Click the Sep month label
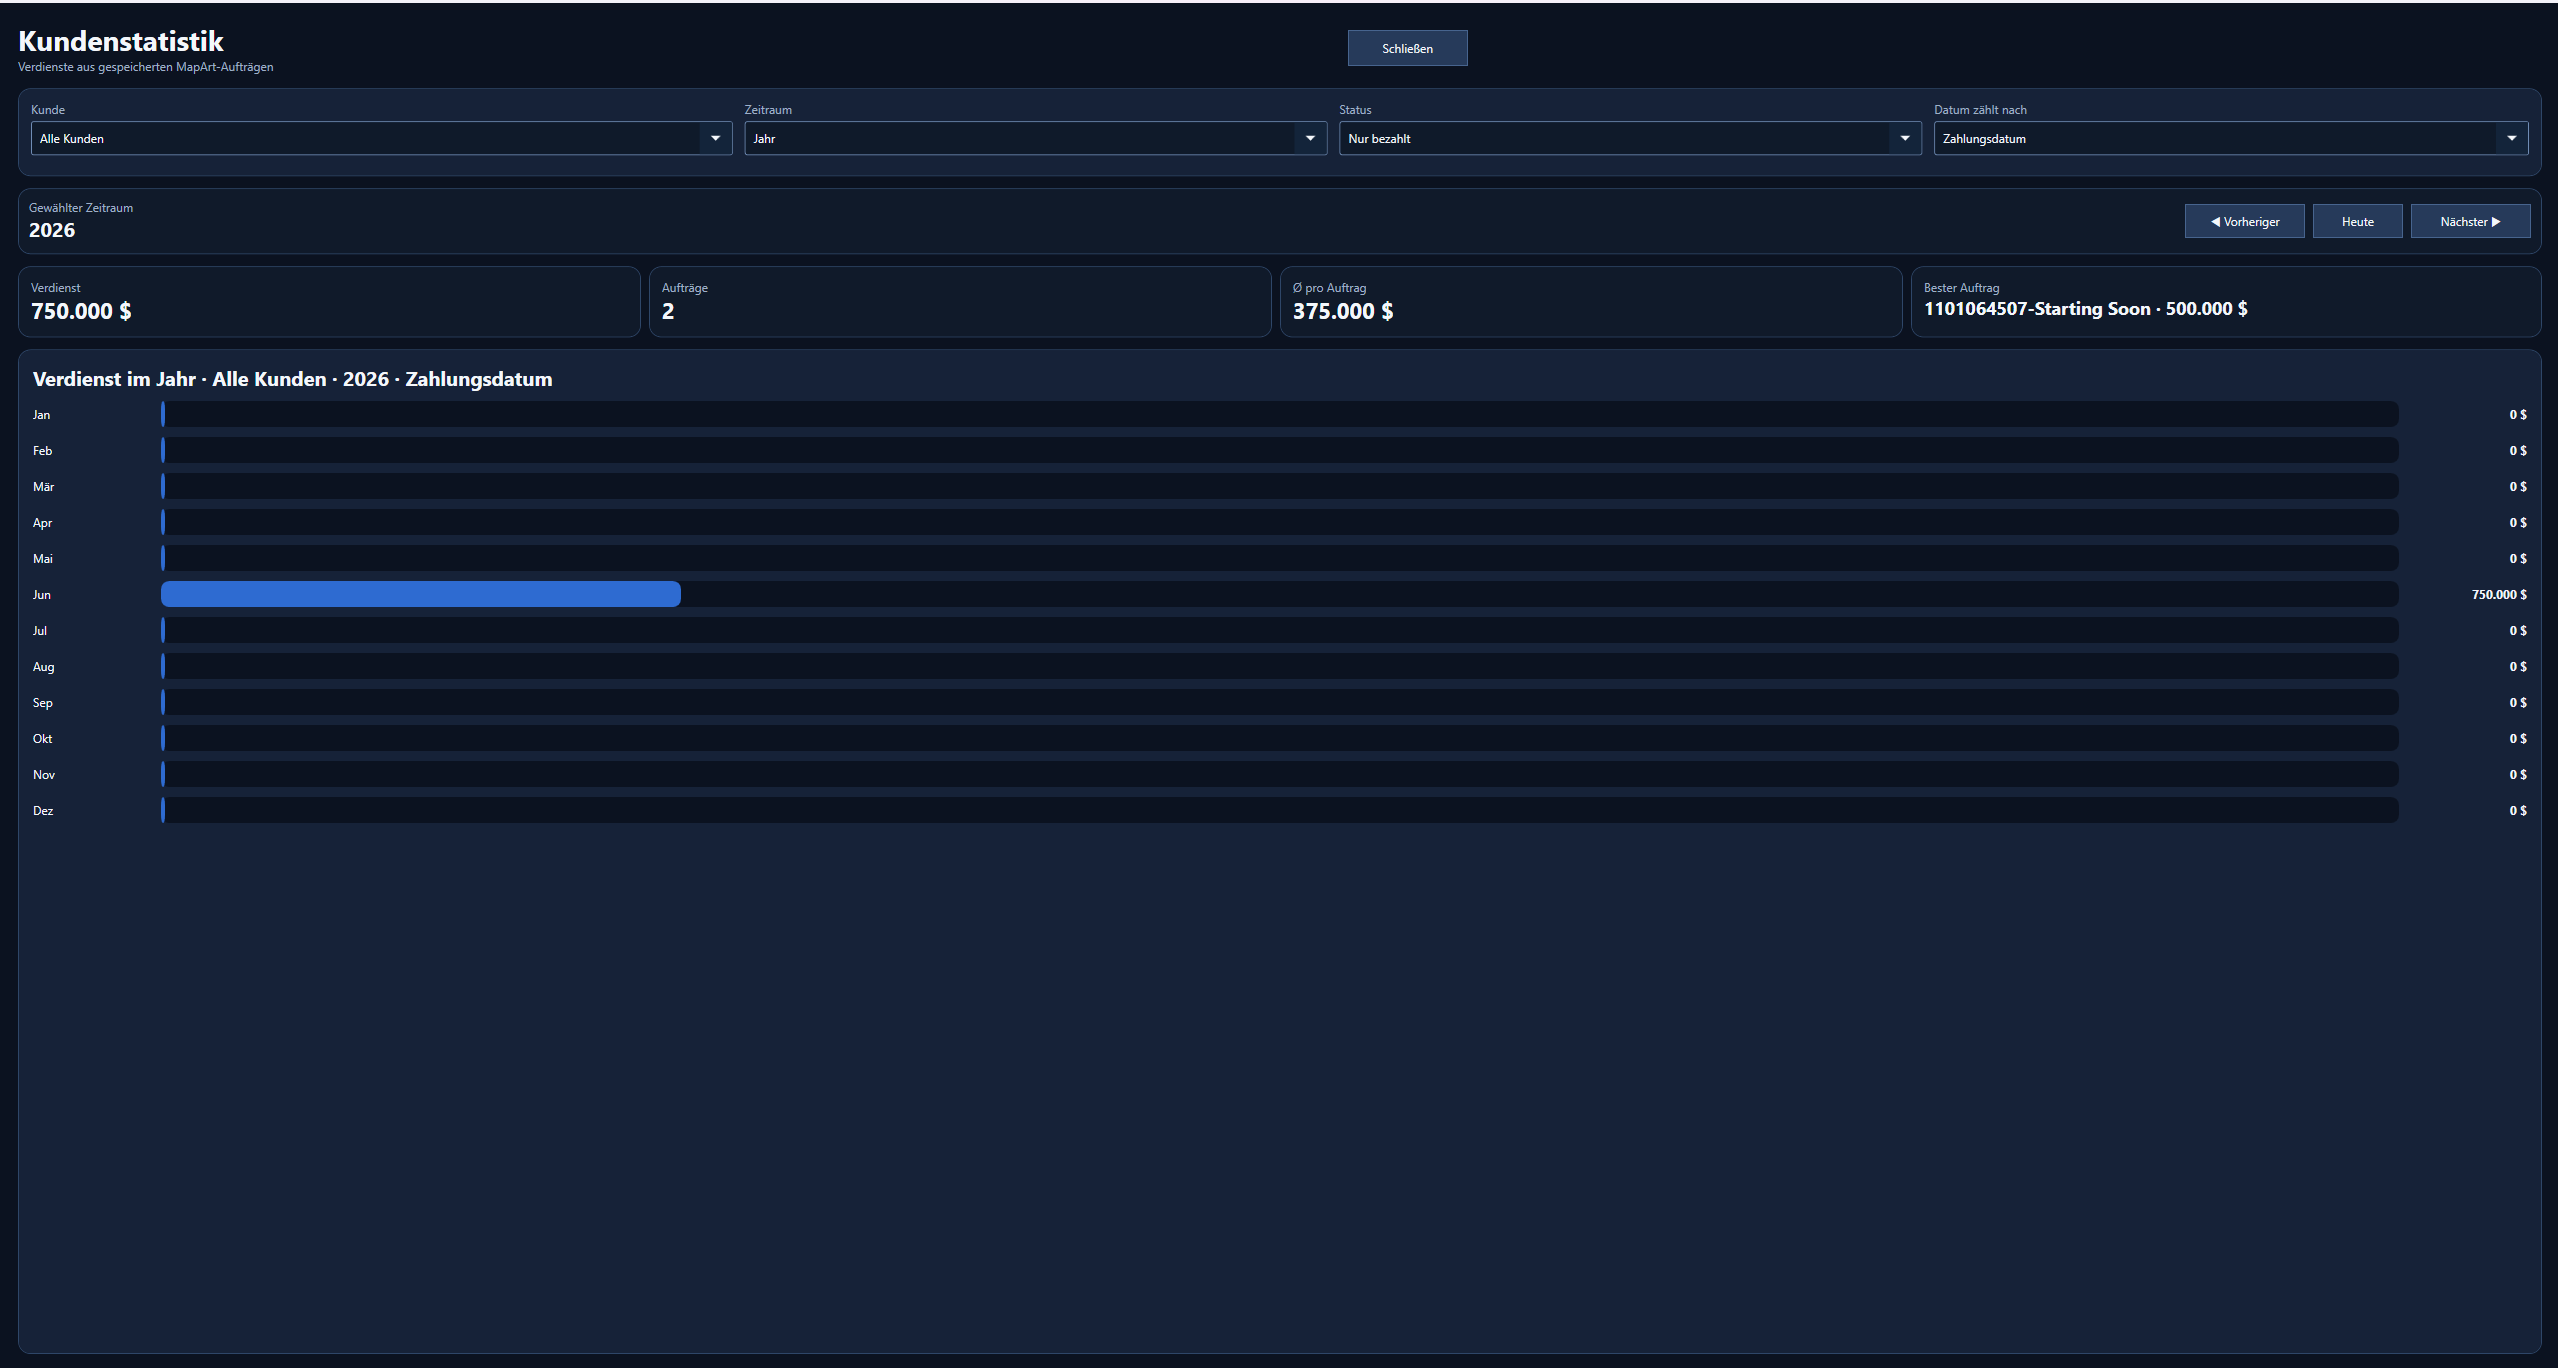This screenshot has height=1368, width=2558. pos(42,702)
